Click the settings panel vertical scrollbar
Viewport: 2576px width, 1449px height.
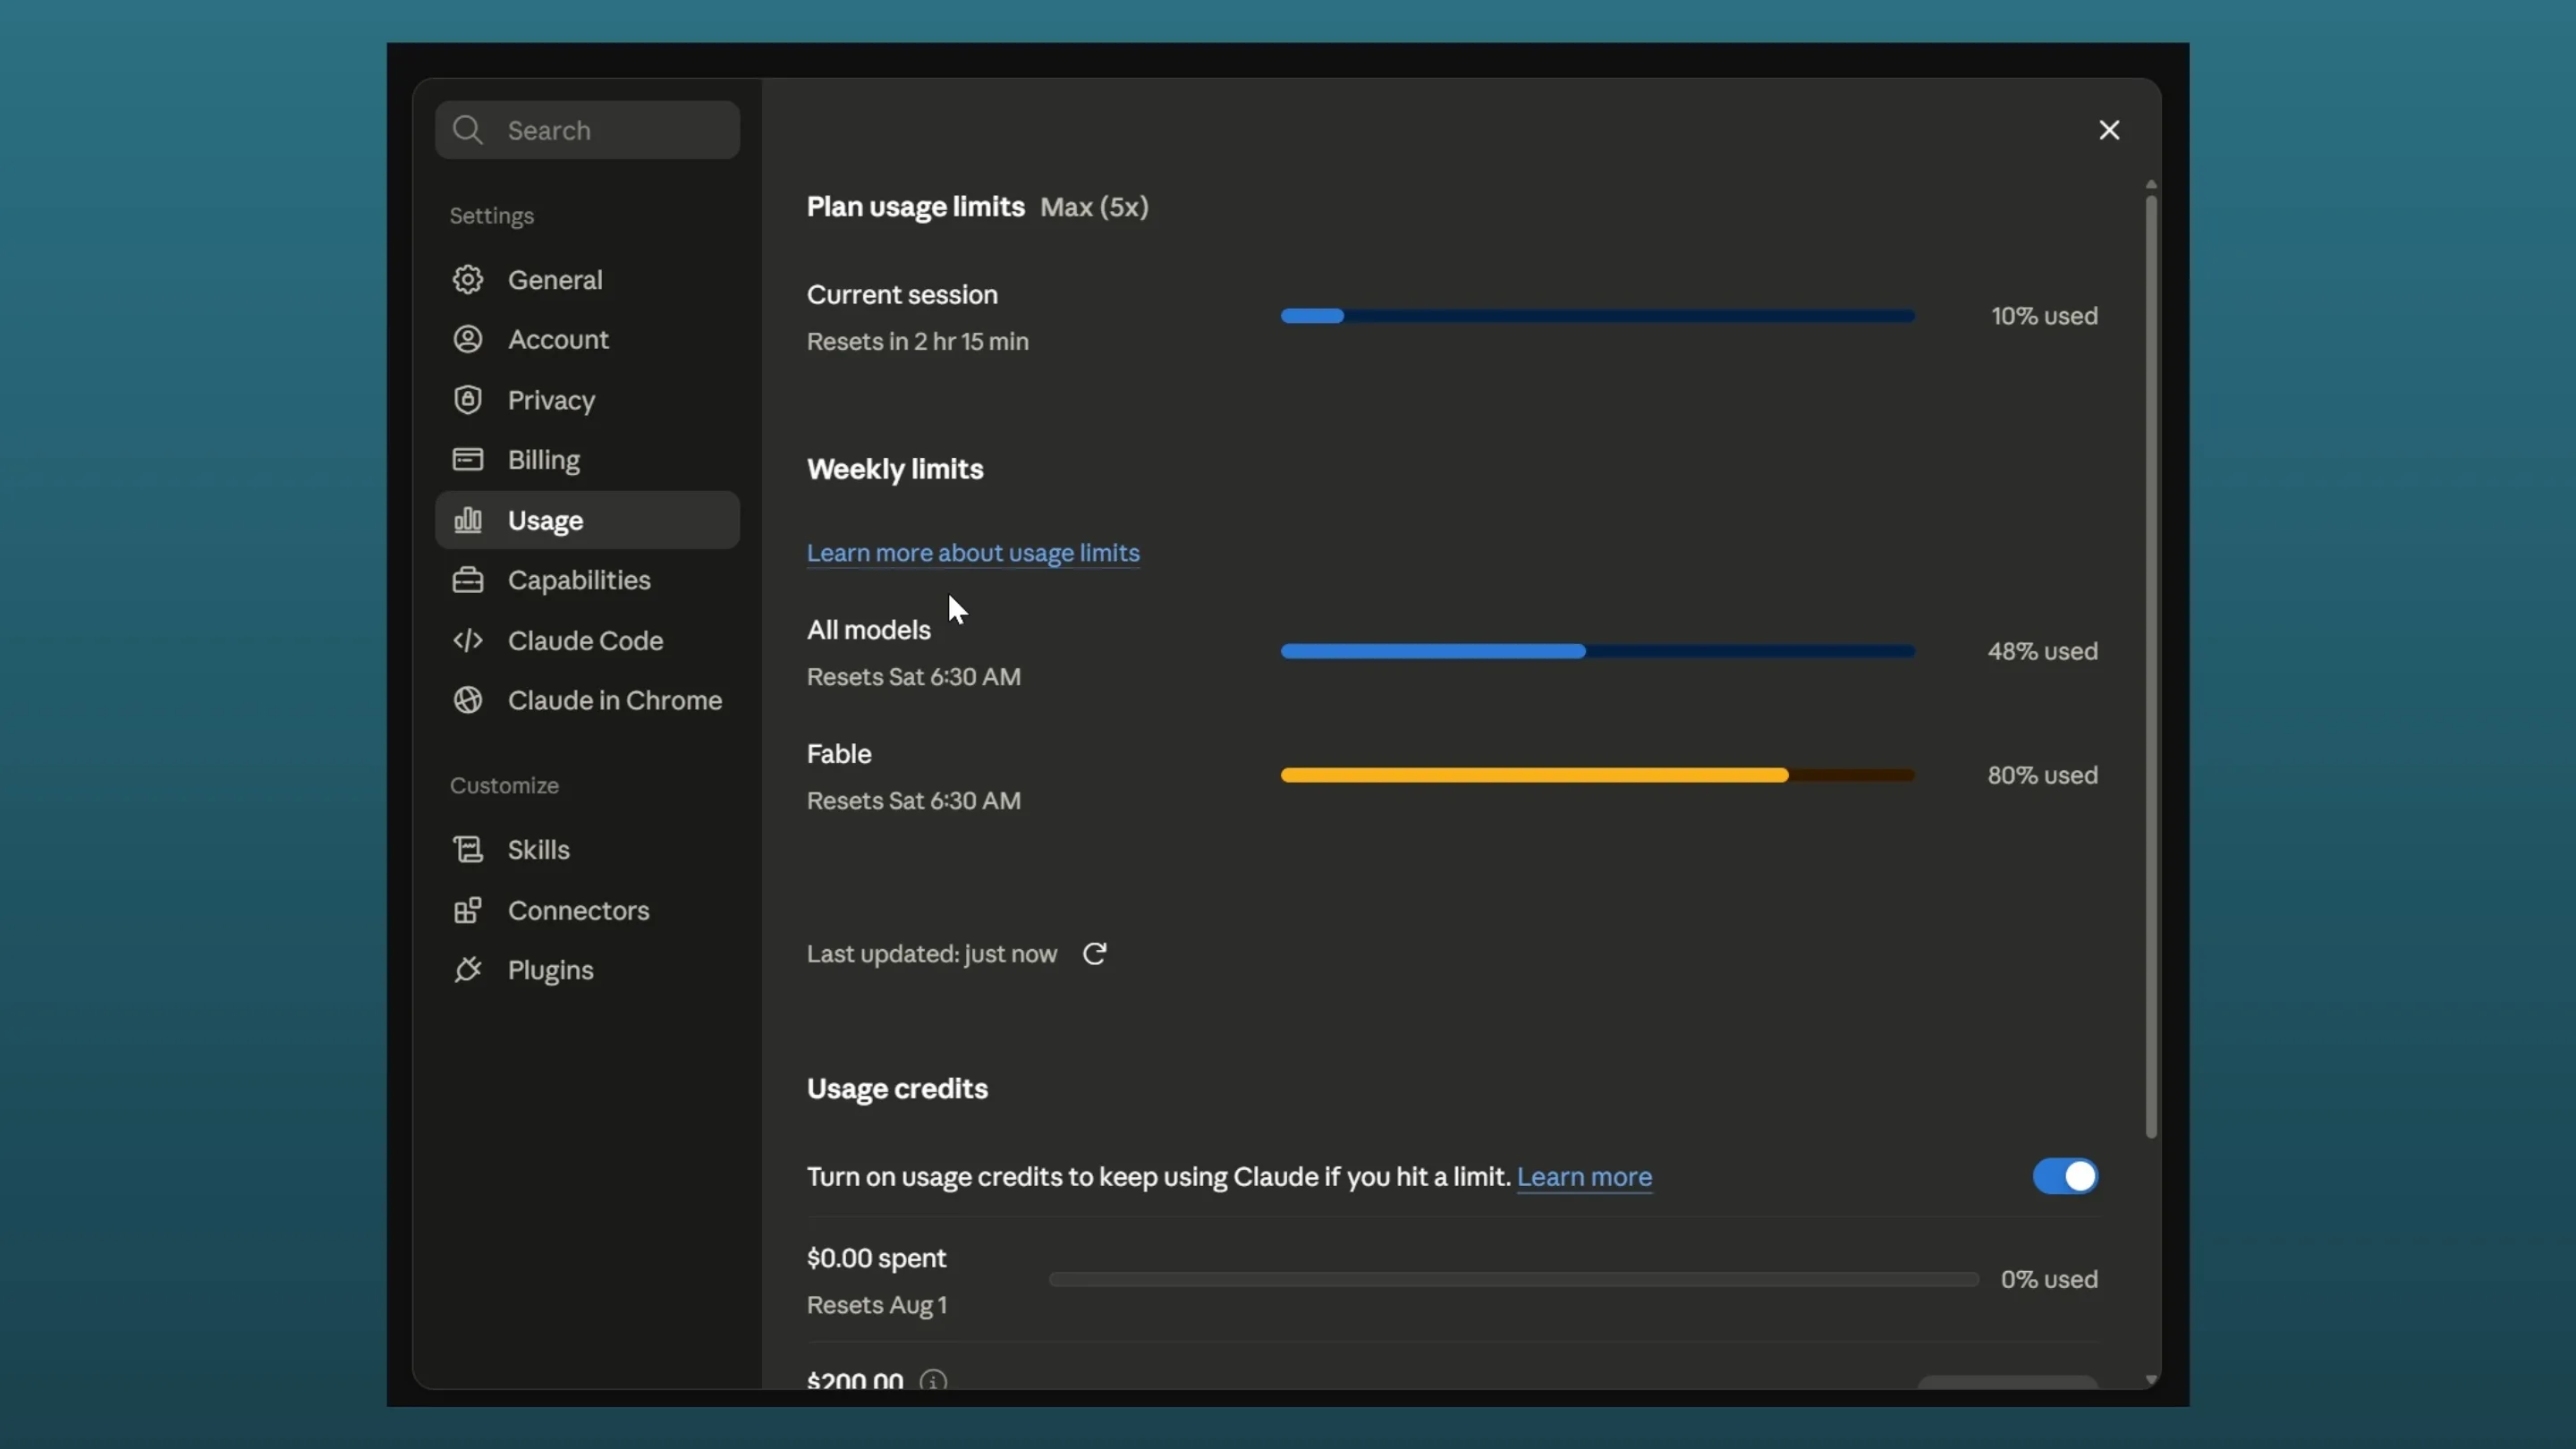click(x=2151, y=667)
